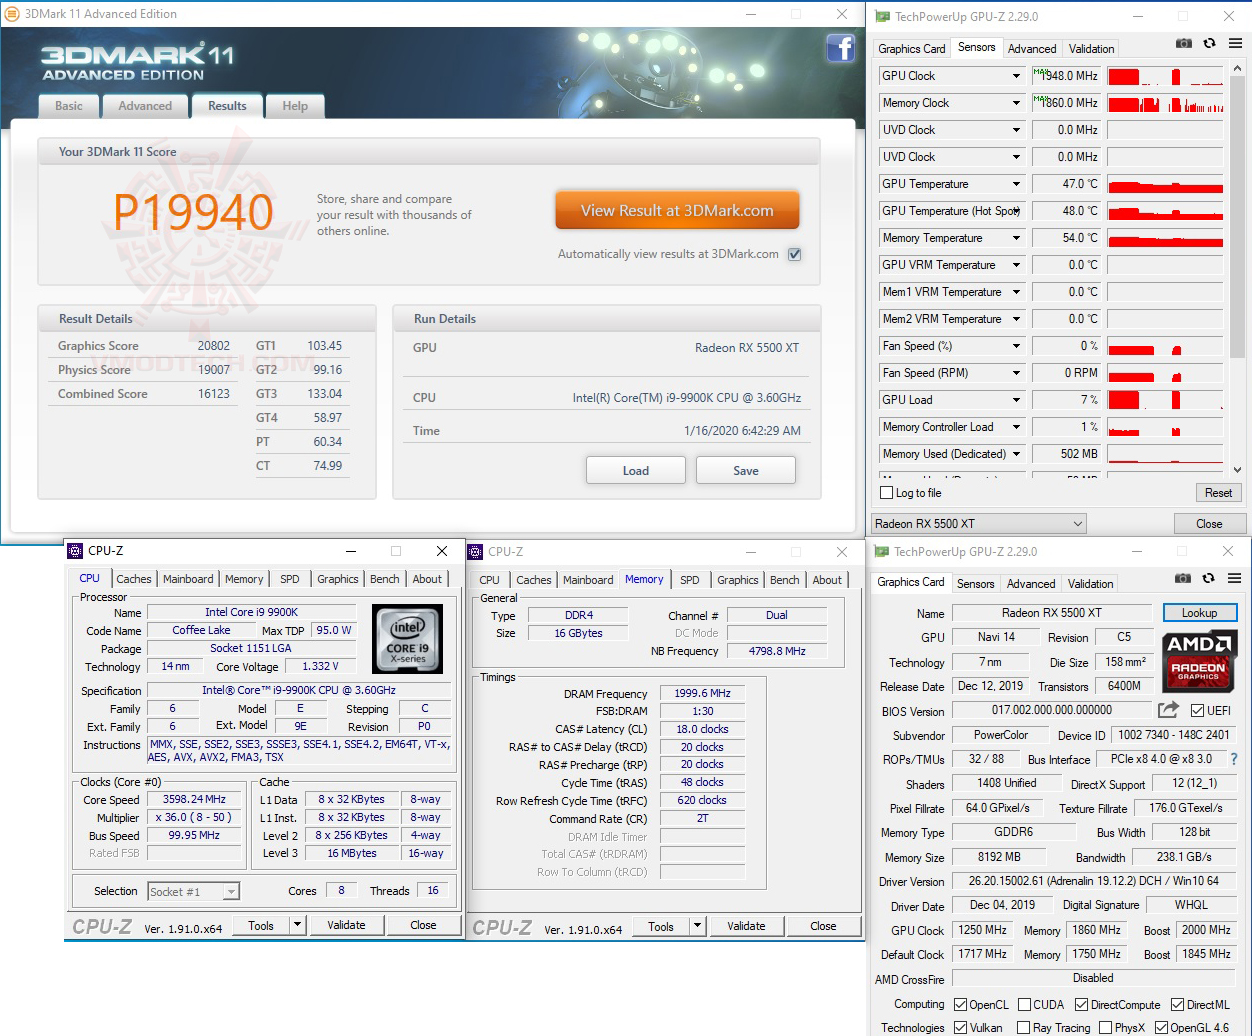Open the Help tab in 3DMark
The image size is (1252, 1036).
click(x=295, y=106)
